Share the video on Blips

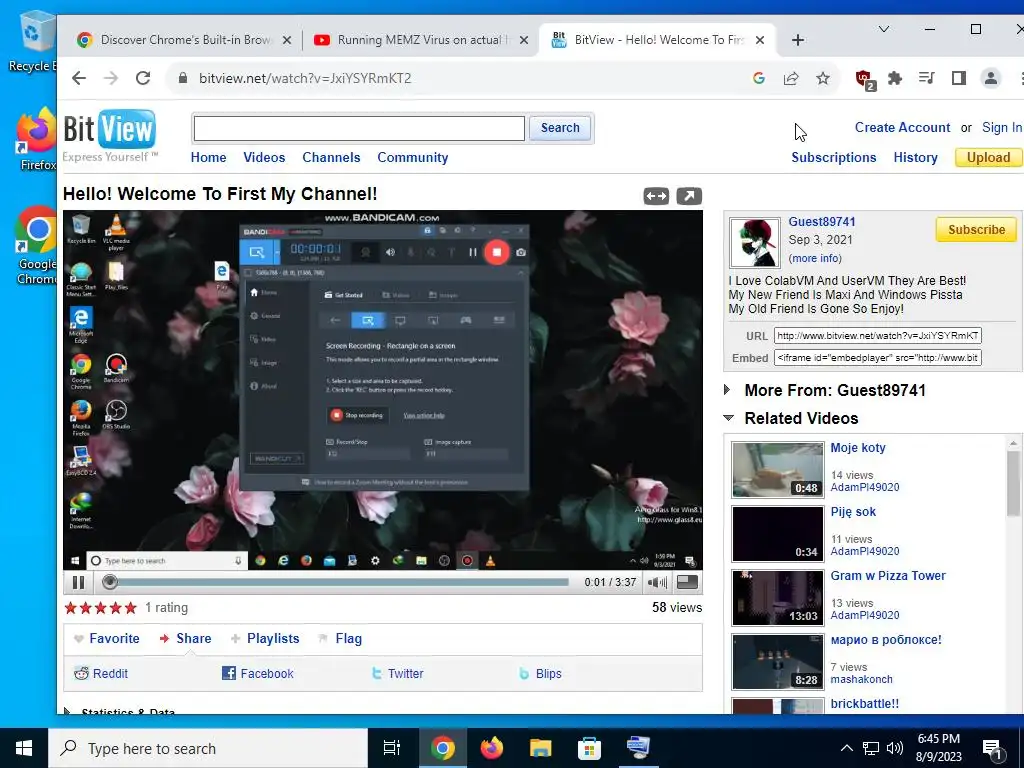(540, 673)
